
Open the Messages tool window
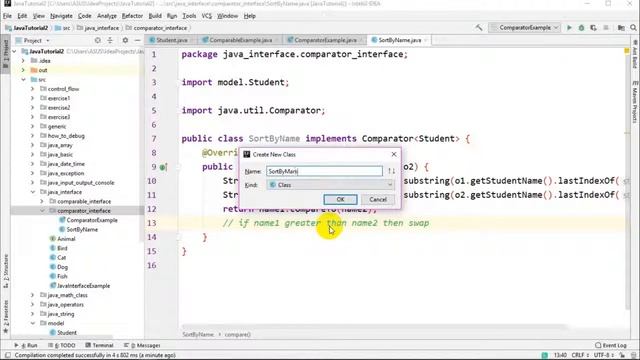[142, 345]
